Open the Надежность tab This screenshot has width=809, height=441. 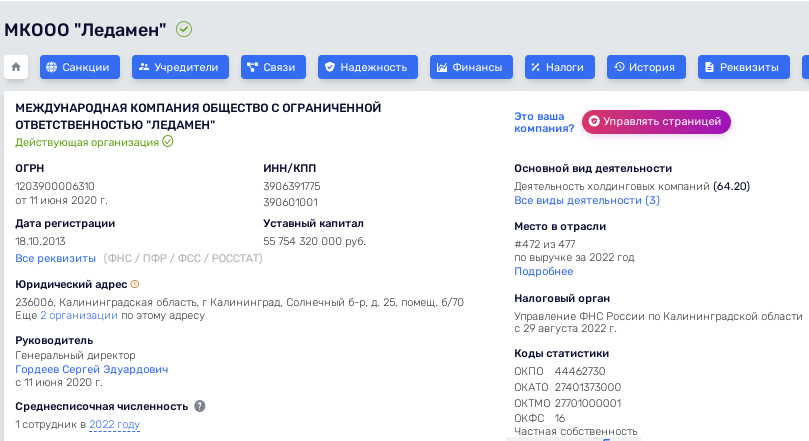coord(364,67)
